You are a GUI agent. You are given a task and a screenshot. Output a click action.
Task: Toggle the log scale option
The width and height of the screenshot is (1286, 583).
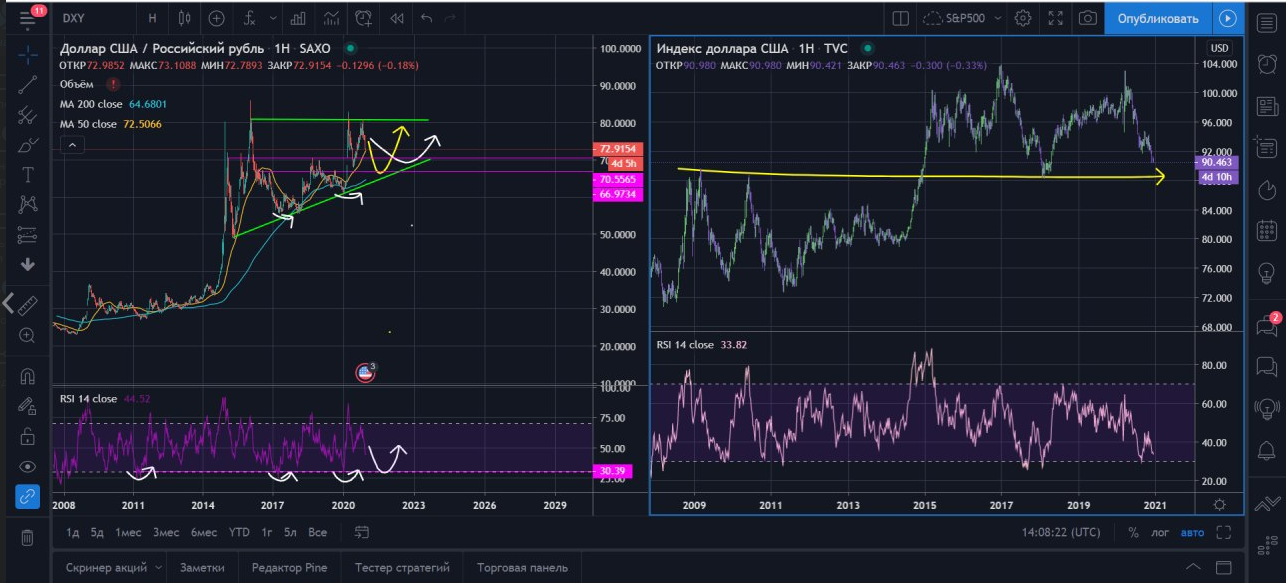coord(1160,533)
